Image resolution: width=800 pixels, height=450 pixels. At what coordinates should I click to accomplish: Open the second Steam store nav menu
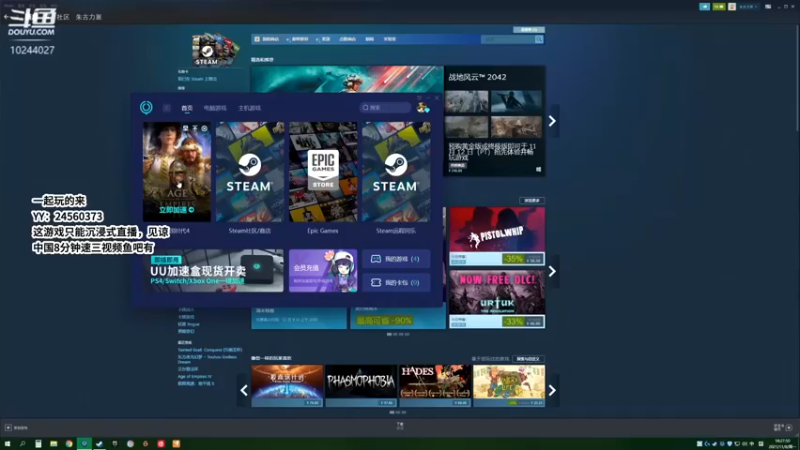(300, 39)
